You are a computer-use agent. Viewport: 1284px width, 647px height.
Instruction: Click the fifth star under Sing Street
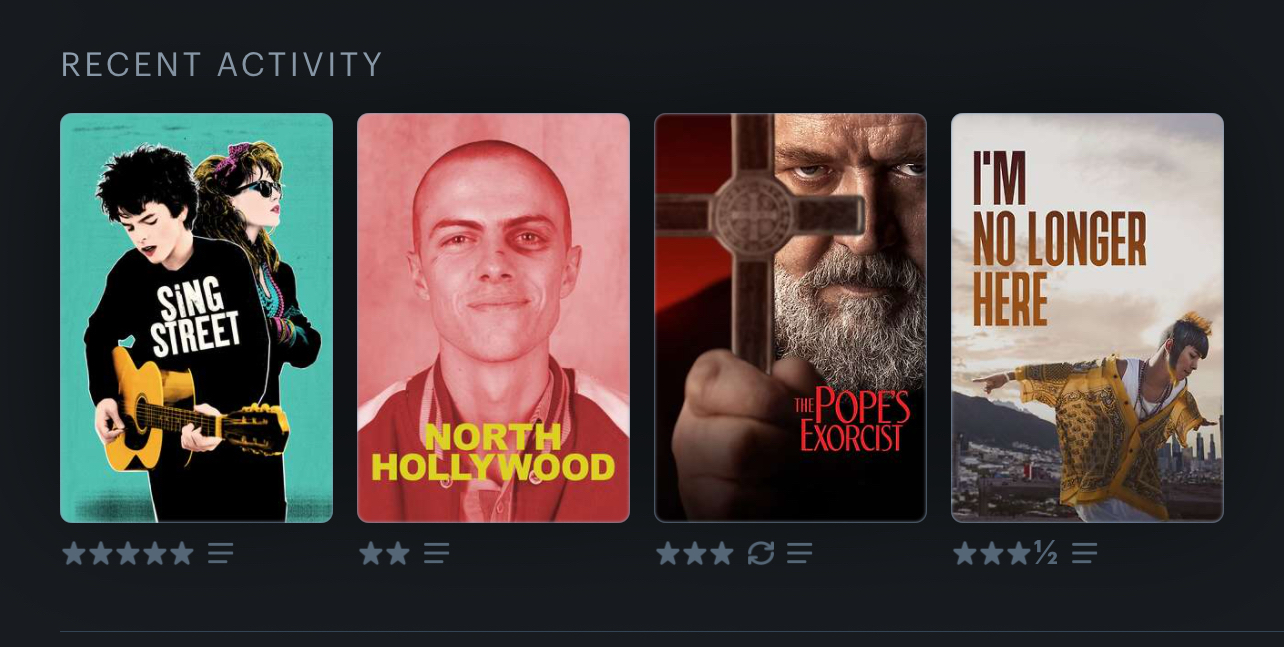coord(182,553)
